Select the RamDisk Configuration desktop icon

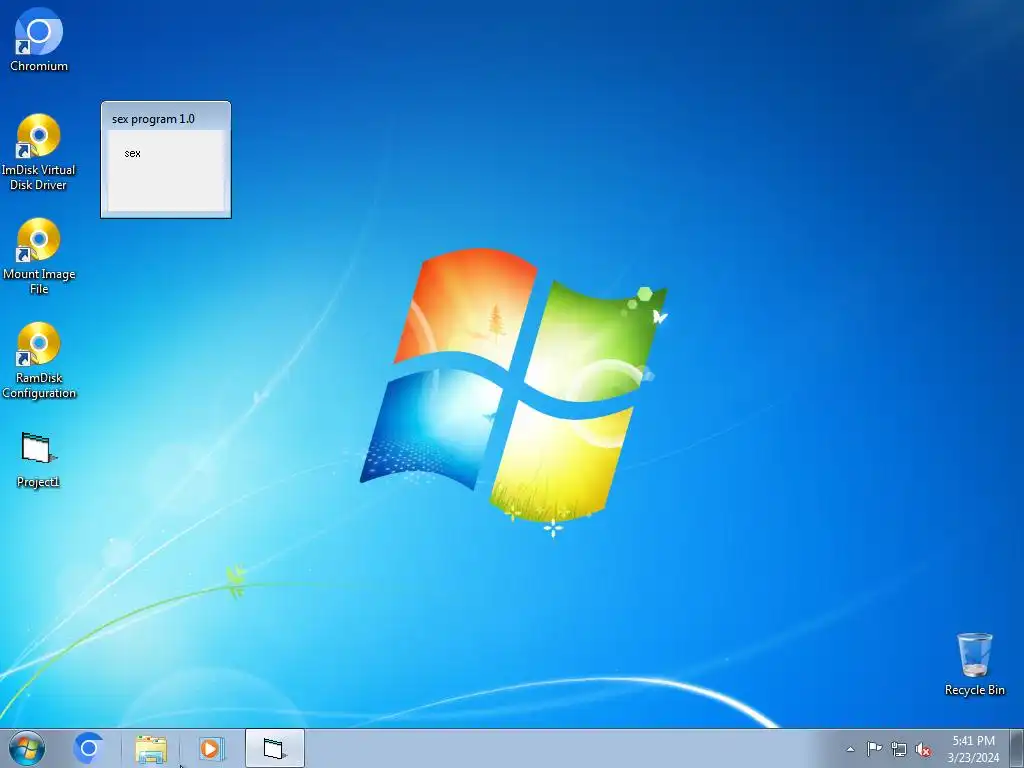coord(39,360)
